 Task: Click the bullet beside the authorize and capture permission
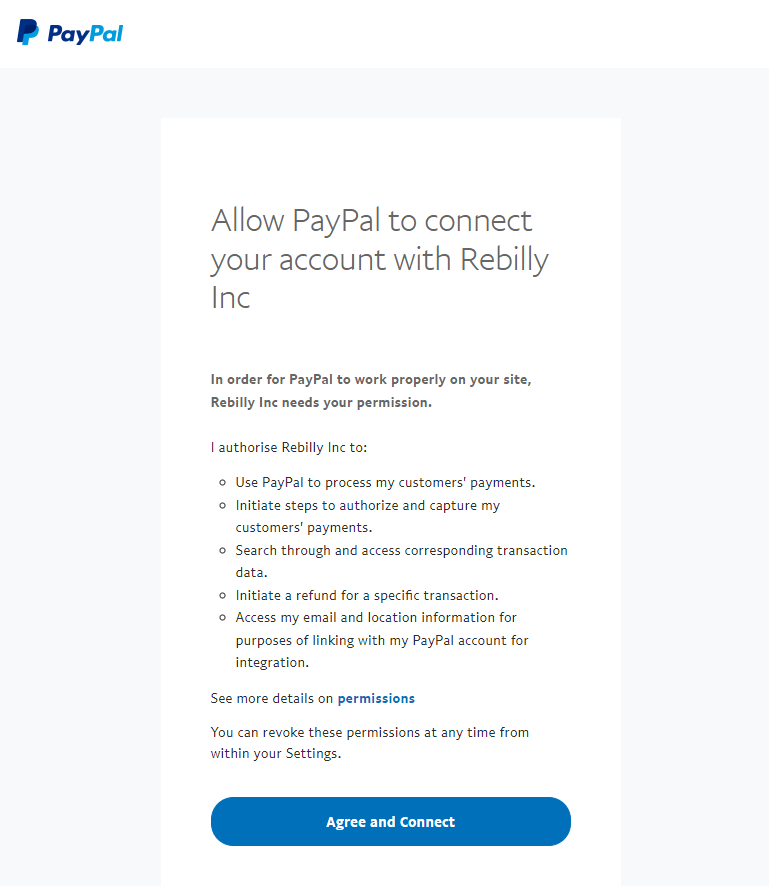tap(221, 505)
